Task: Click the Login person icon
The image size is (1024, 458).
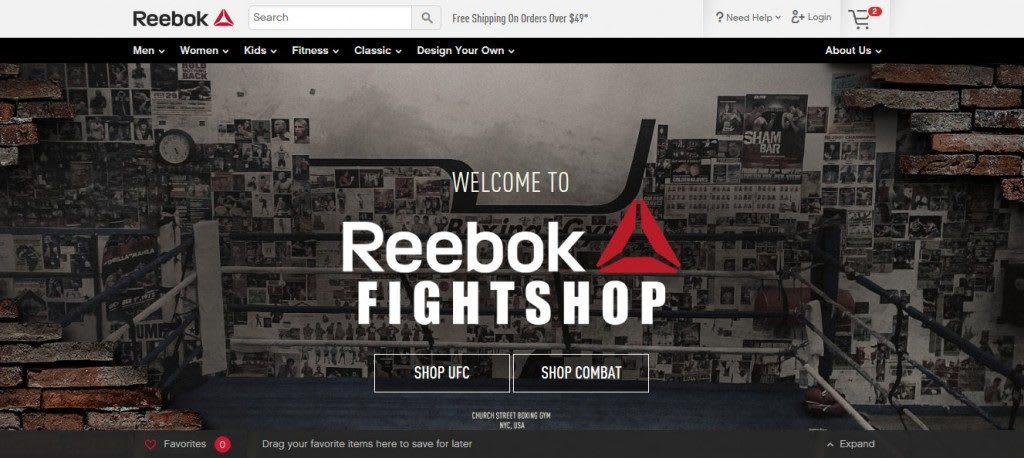Action: pos(797,17)
